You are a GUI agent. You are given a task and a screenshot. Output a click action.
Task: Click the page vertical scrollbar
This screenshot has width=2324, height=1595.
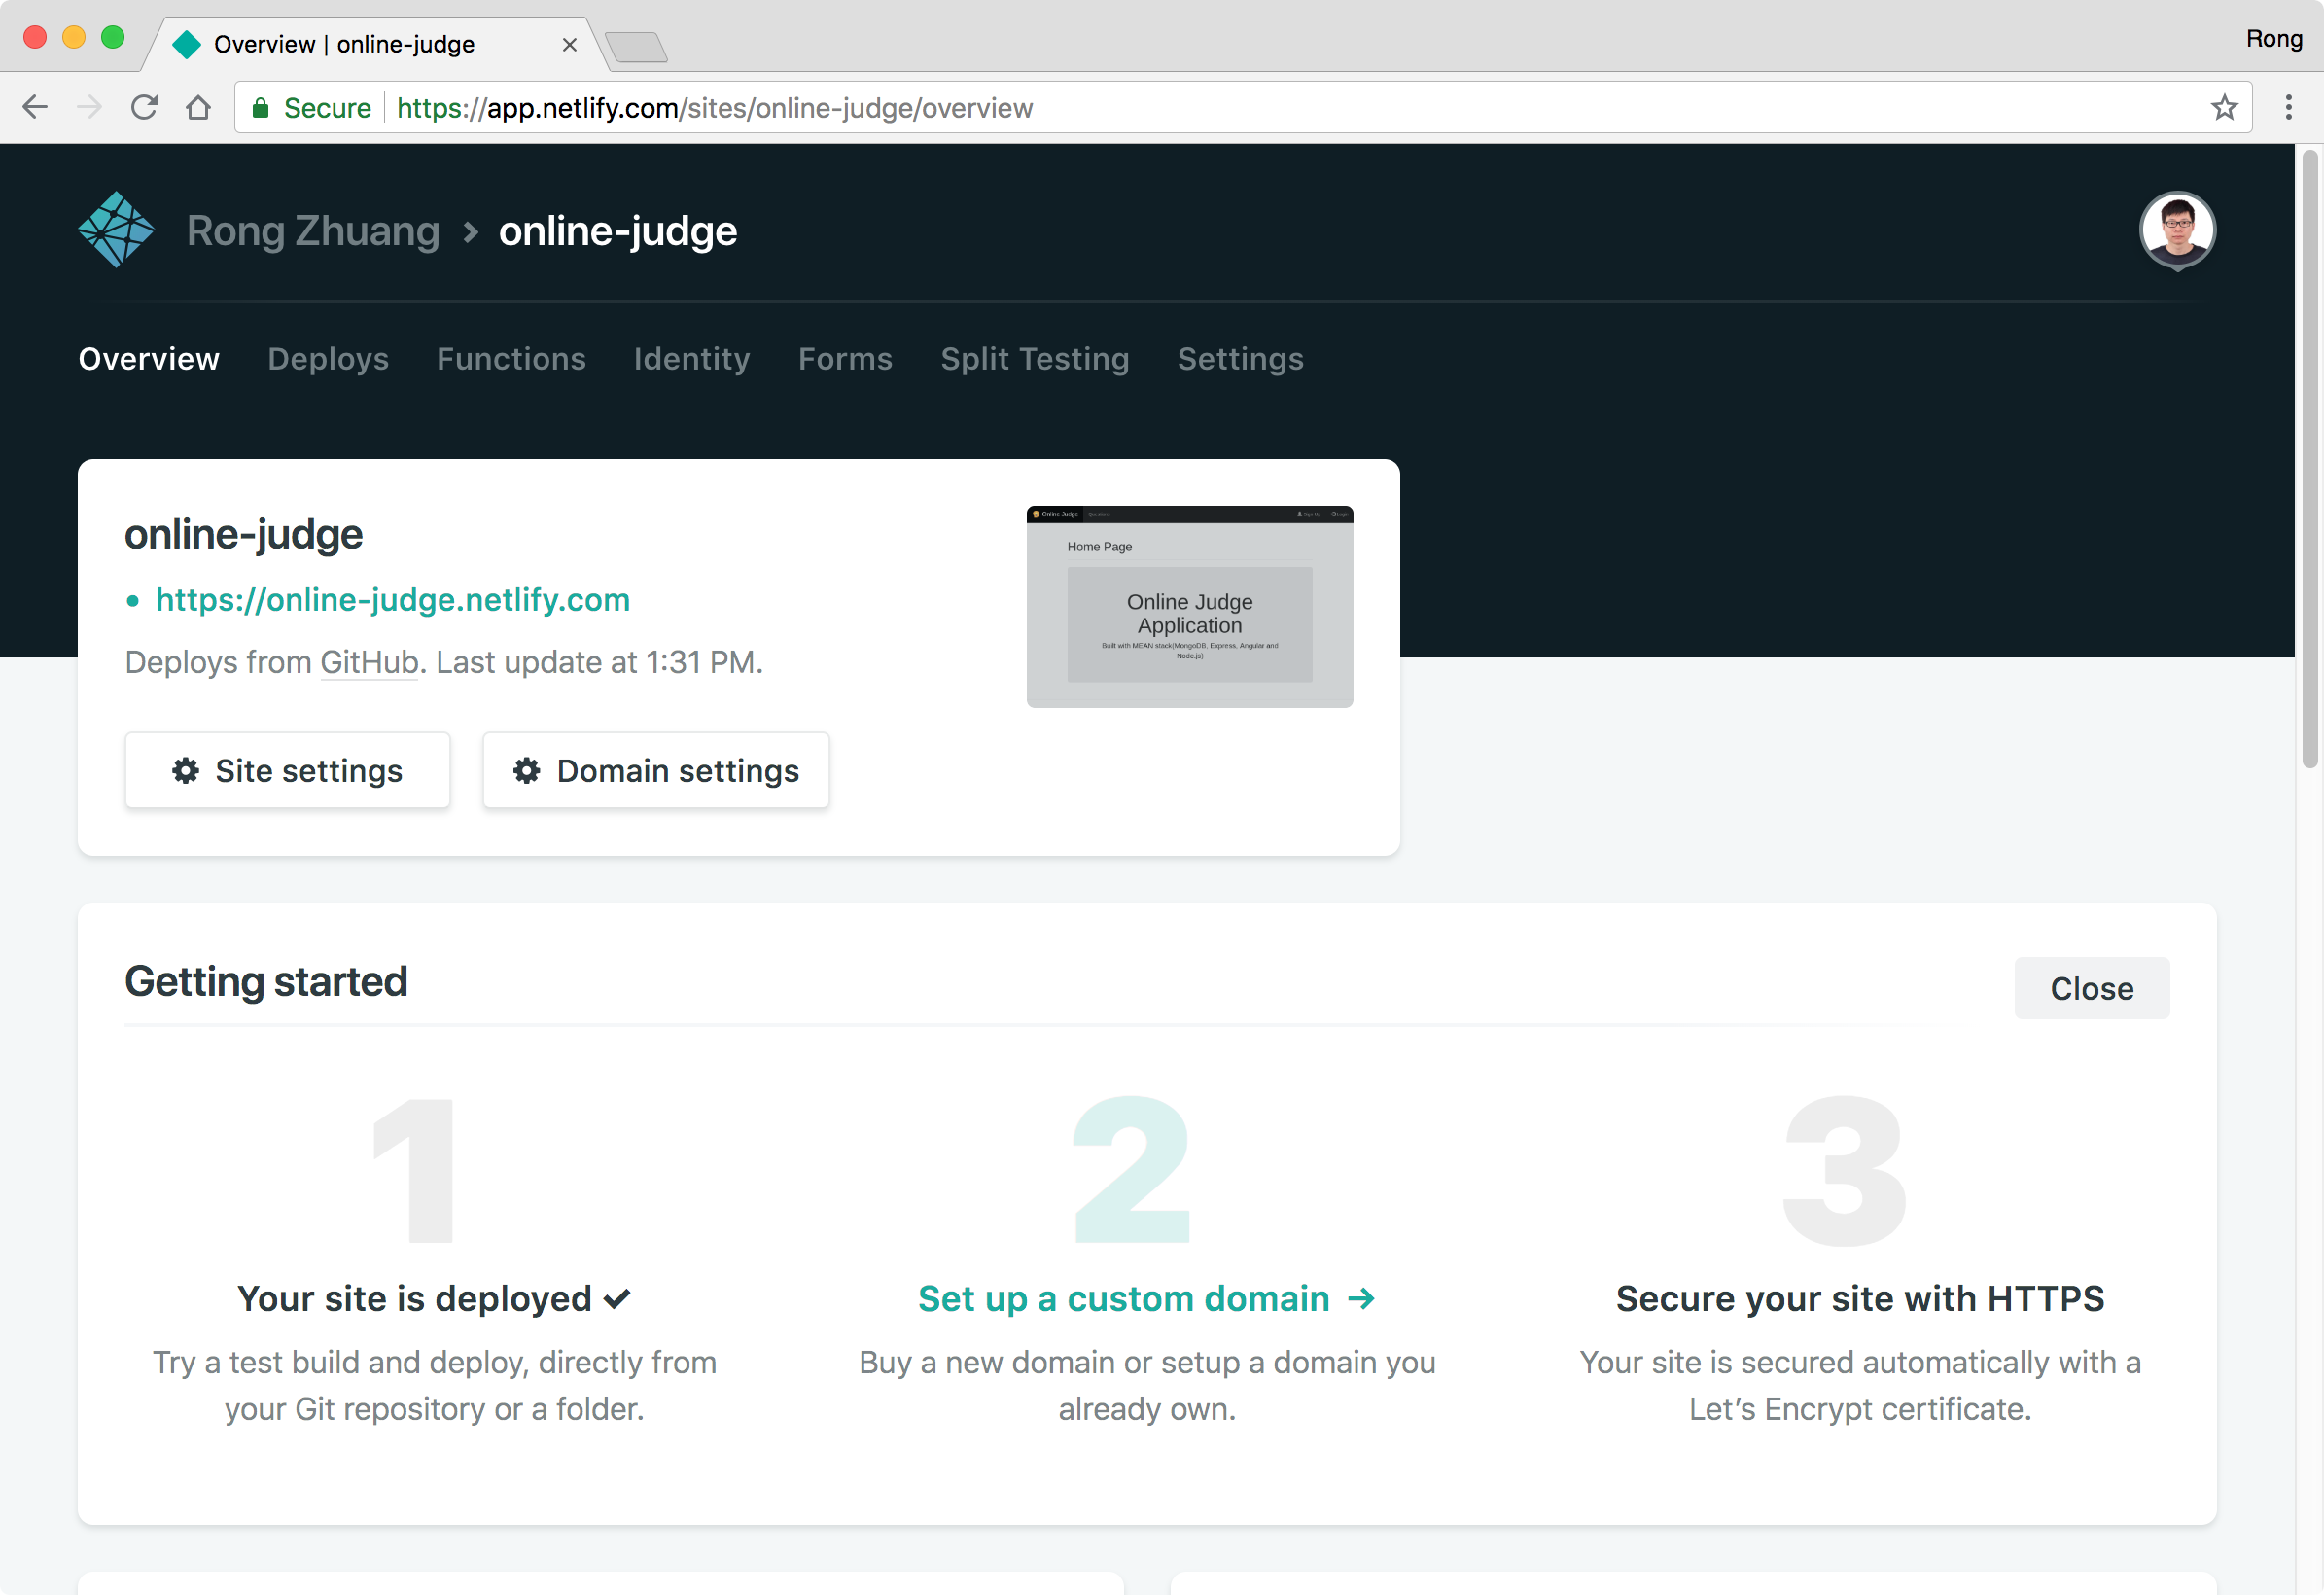click(x=2309, y=458)
